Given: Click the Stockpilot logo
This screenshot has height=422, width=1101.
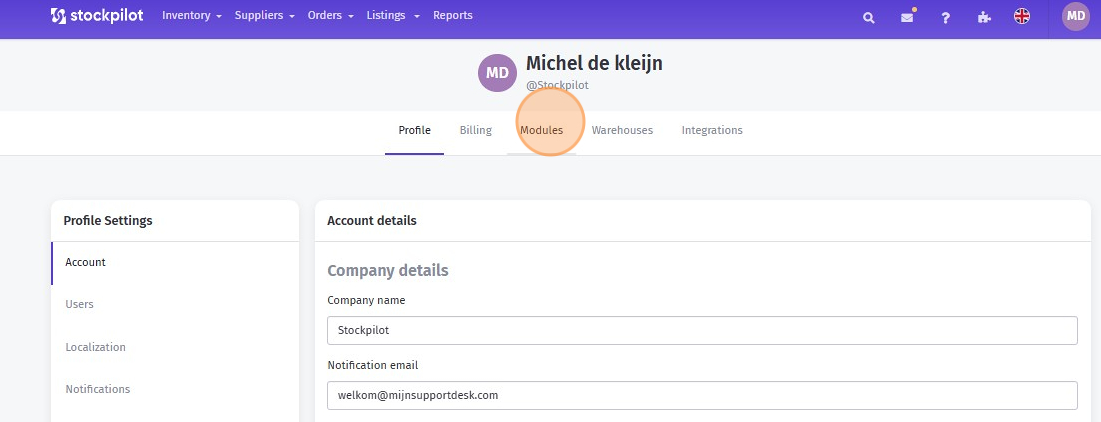Looking at the screenshot, I should coord(98,16).
